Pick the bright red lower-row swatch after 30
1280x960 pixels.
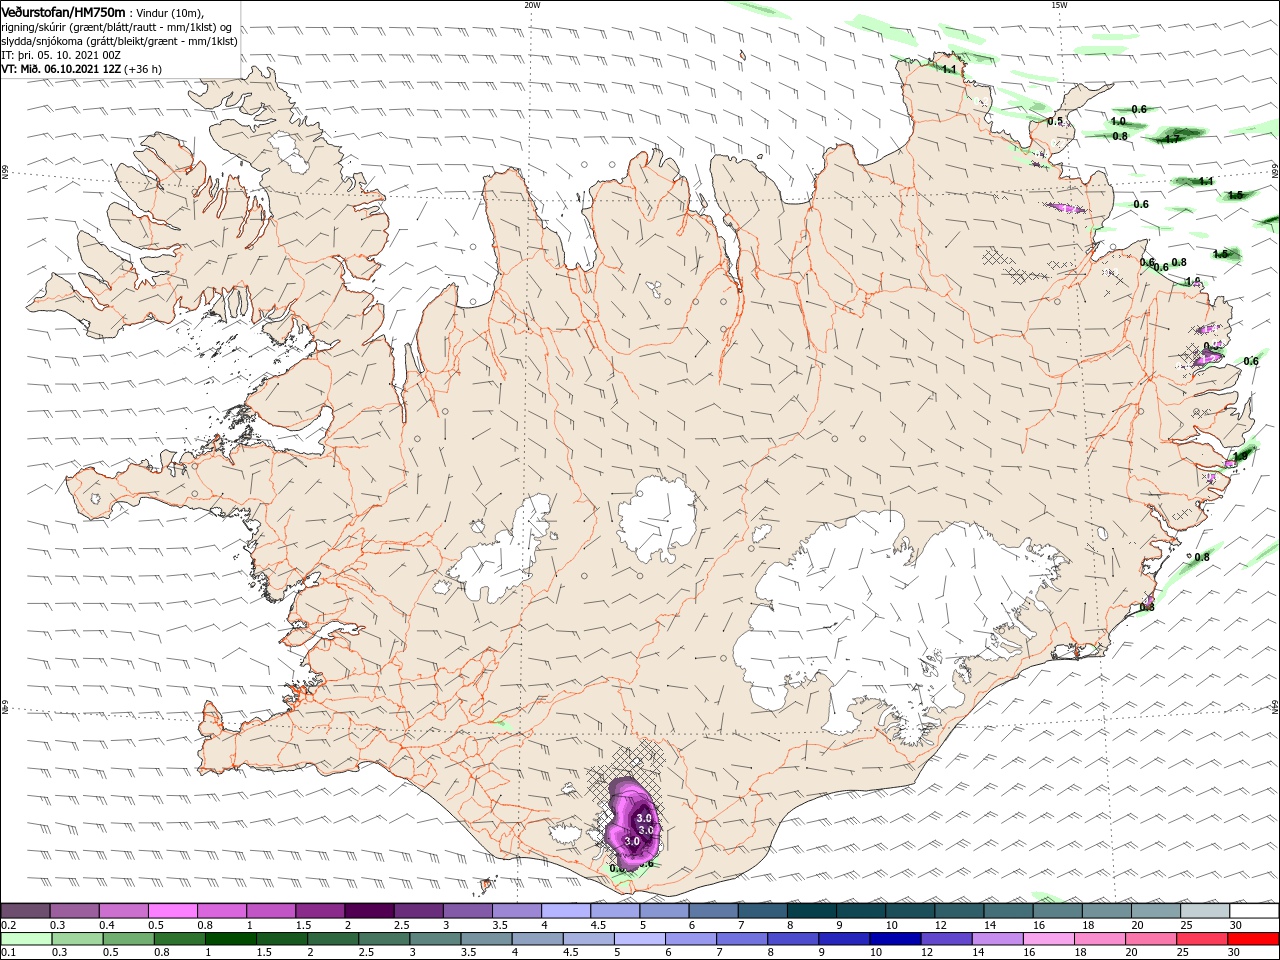(x=1252, y=939)
